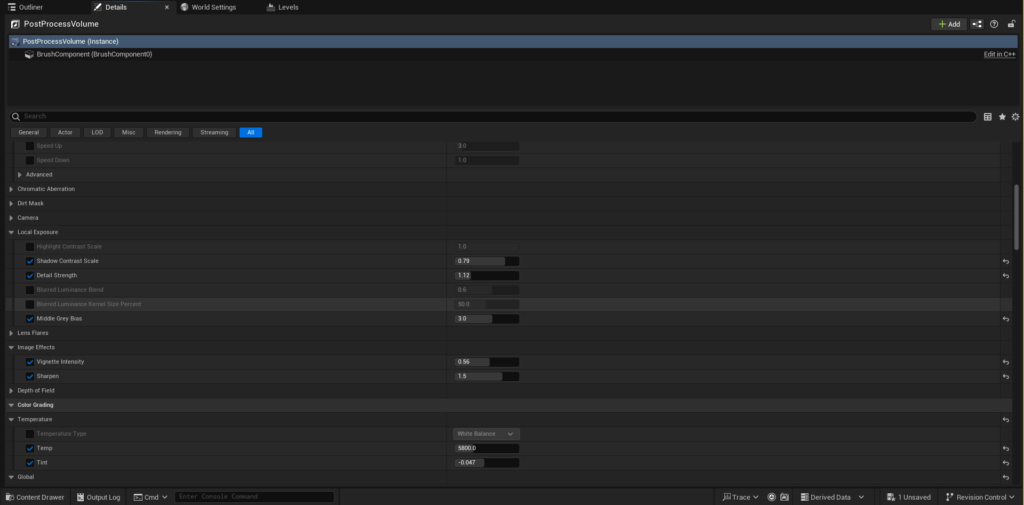Image resolution: width=1024 pixels, height=505 pixels.
Task: Open the Blueprint/Add Script icon next to Add
Action: coord(977,24)
